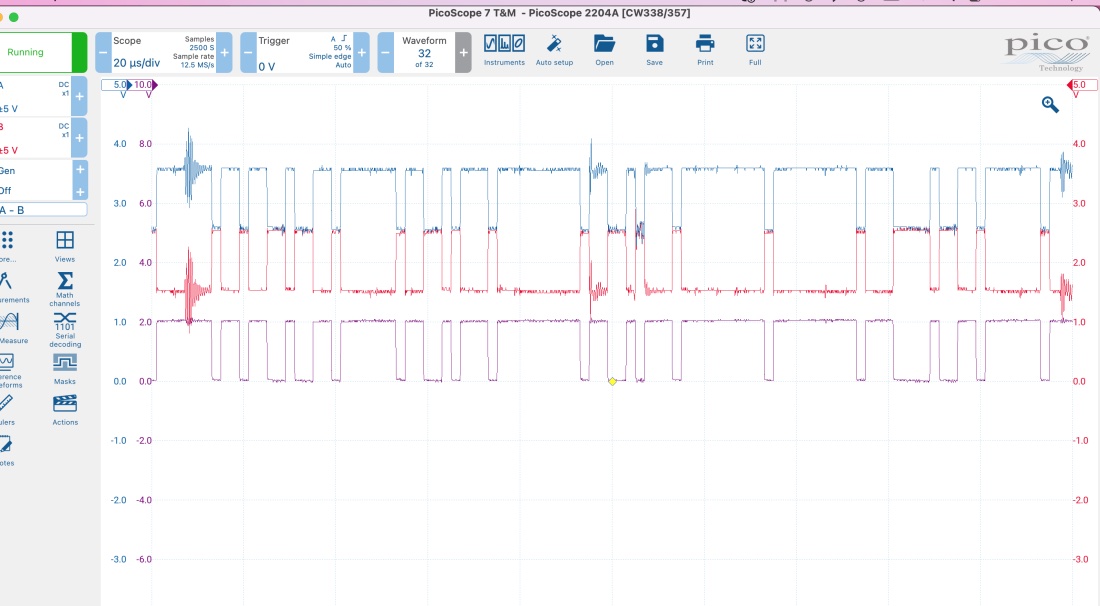Open the Serial decoding tool
The width and height of the screenshot is (1100, 606).
[x=65, y=328]
